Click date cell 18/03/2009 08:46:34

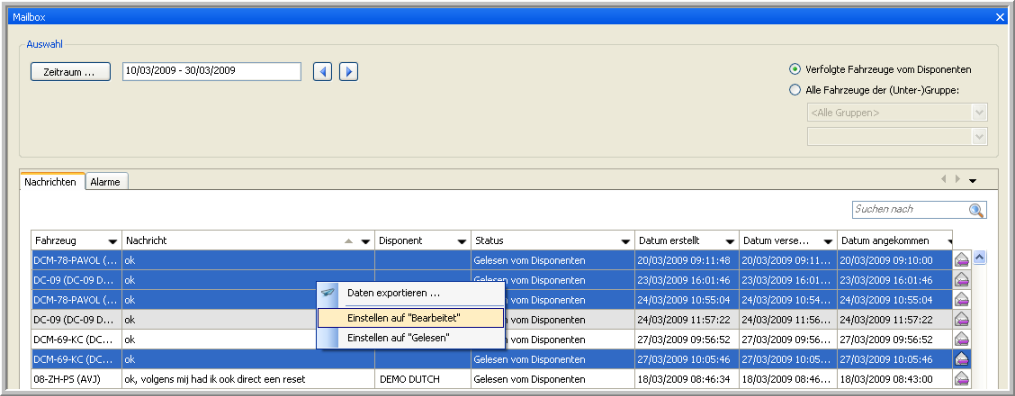[687, 379]
